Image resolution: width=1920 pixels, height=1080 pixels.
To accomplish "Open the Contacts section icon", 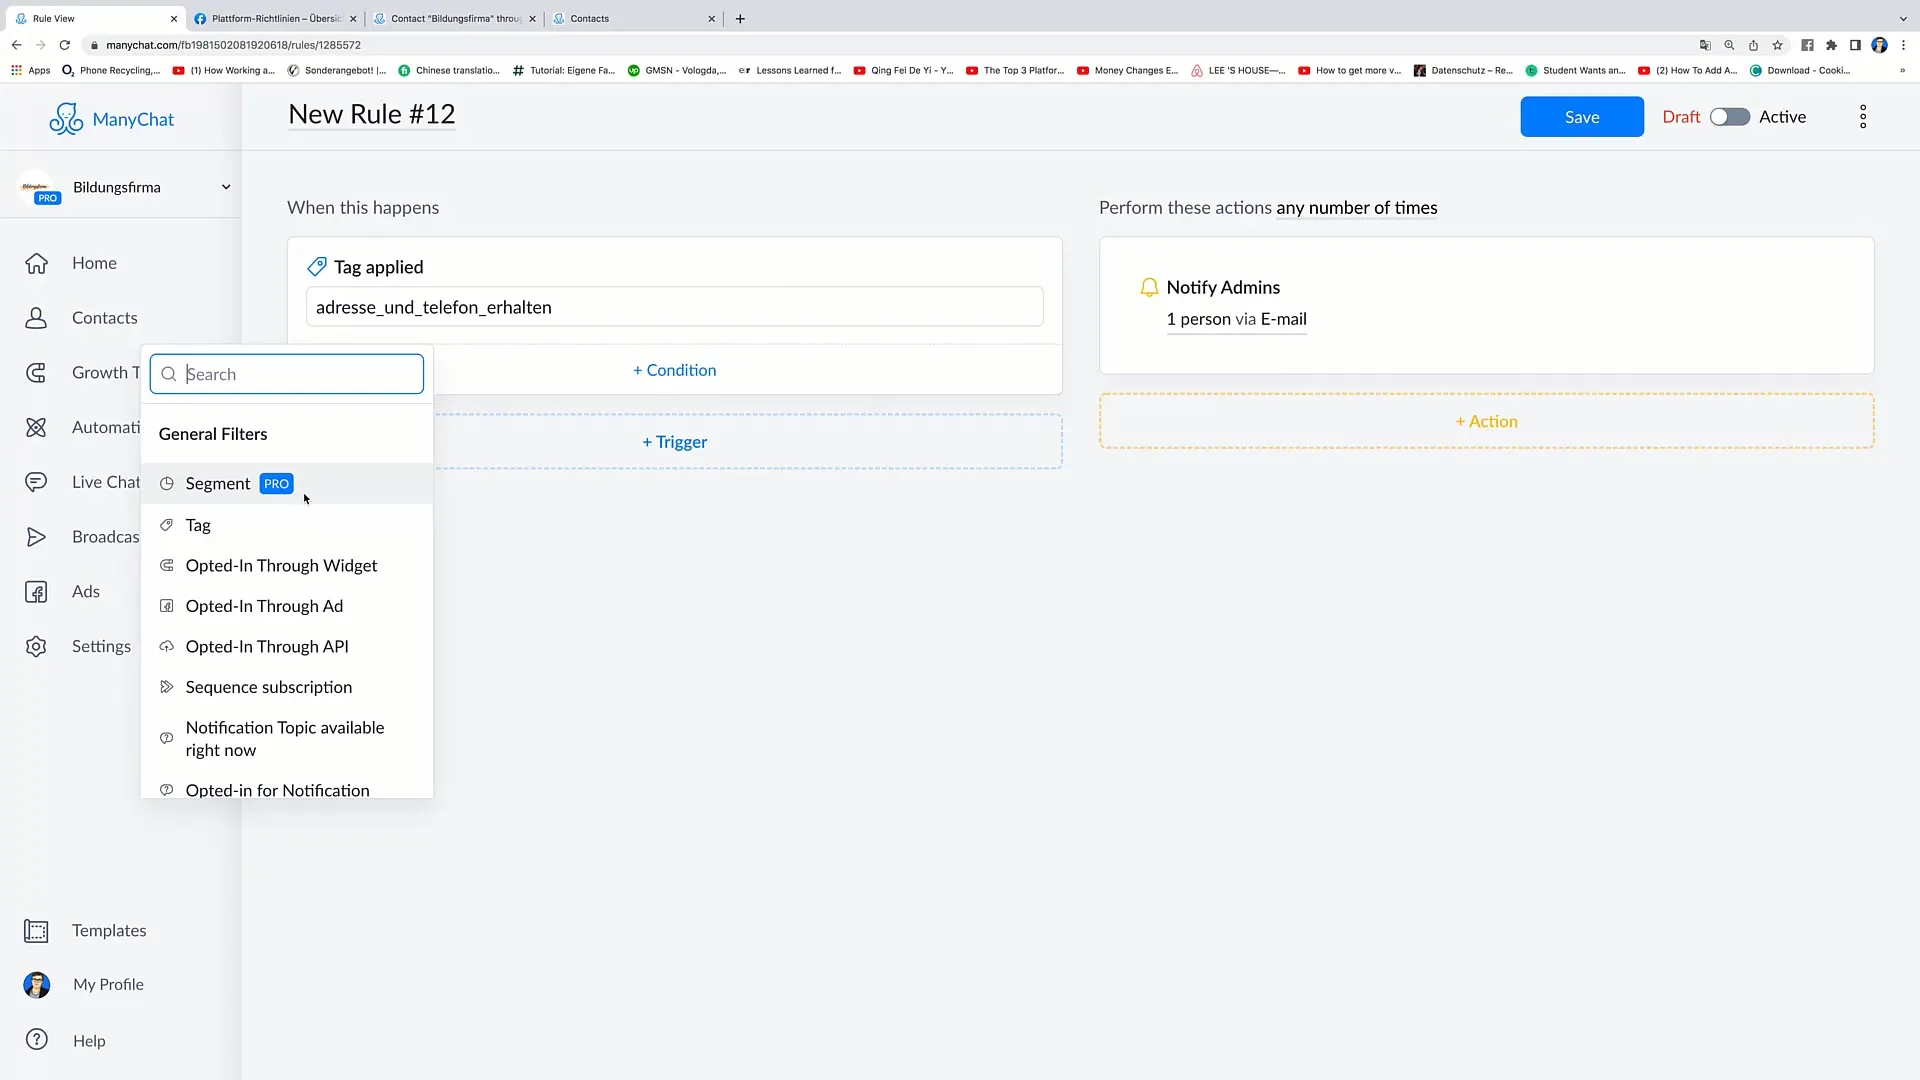I will 36,316.
